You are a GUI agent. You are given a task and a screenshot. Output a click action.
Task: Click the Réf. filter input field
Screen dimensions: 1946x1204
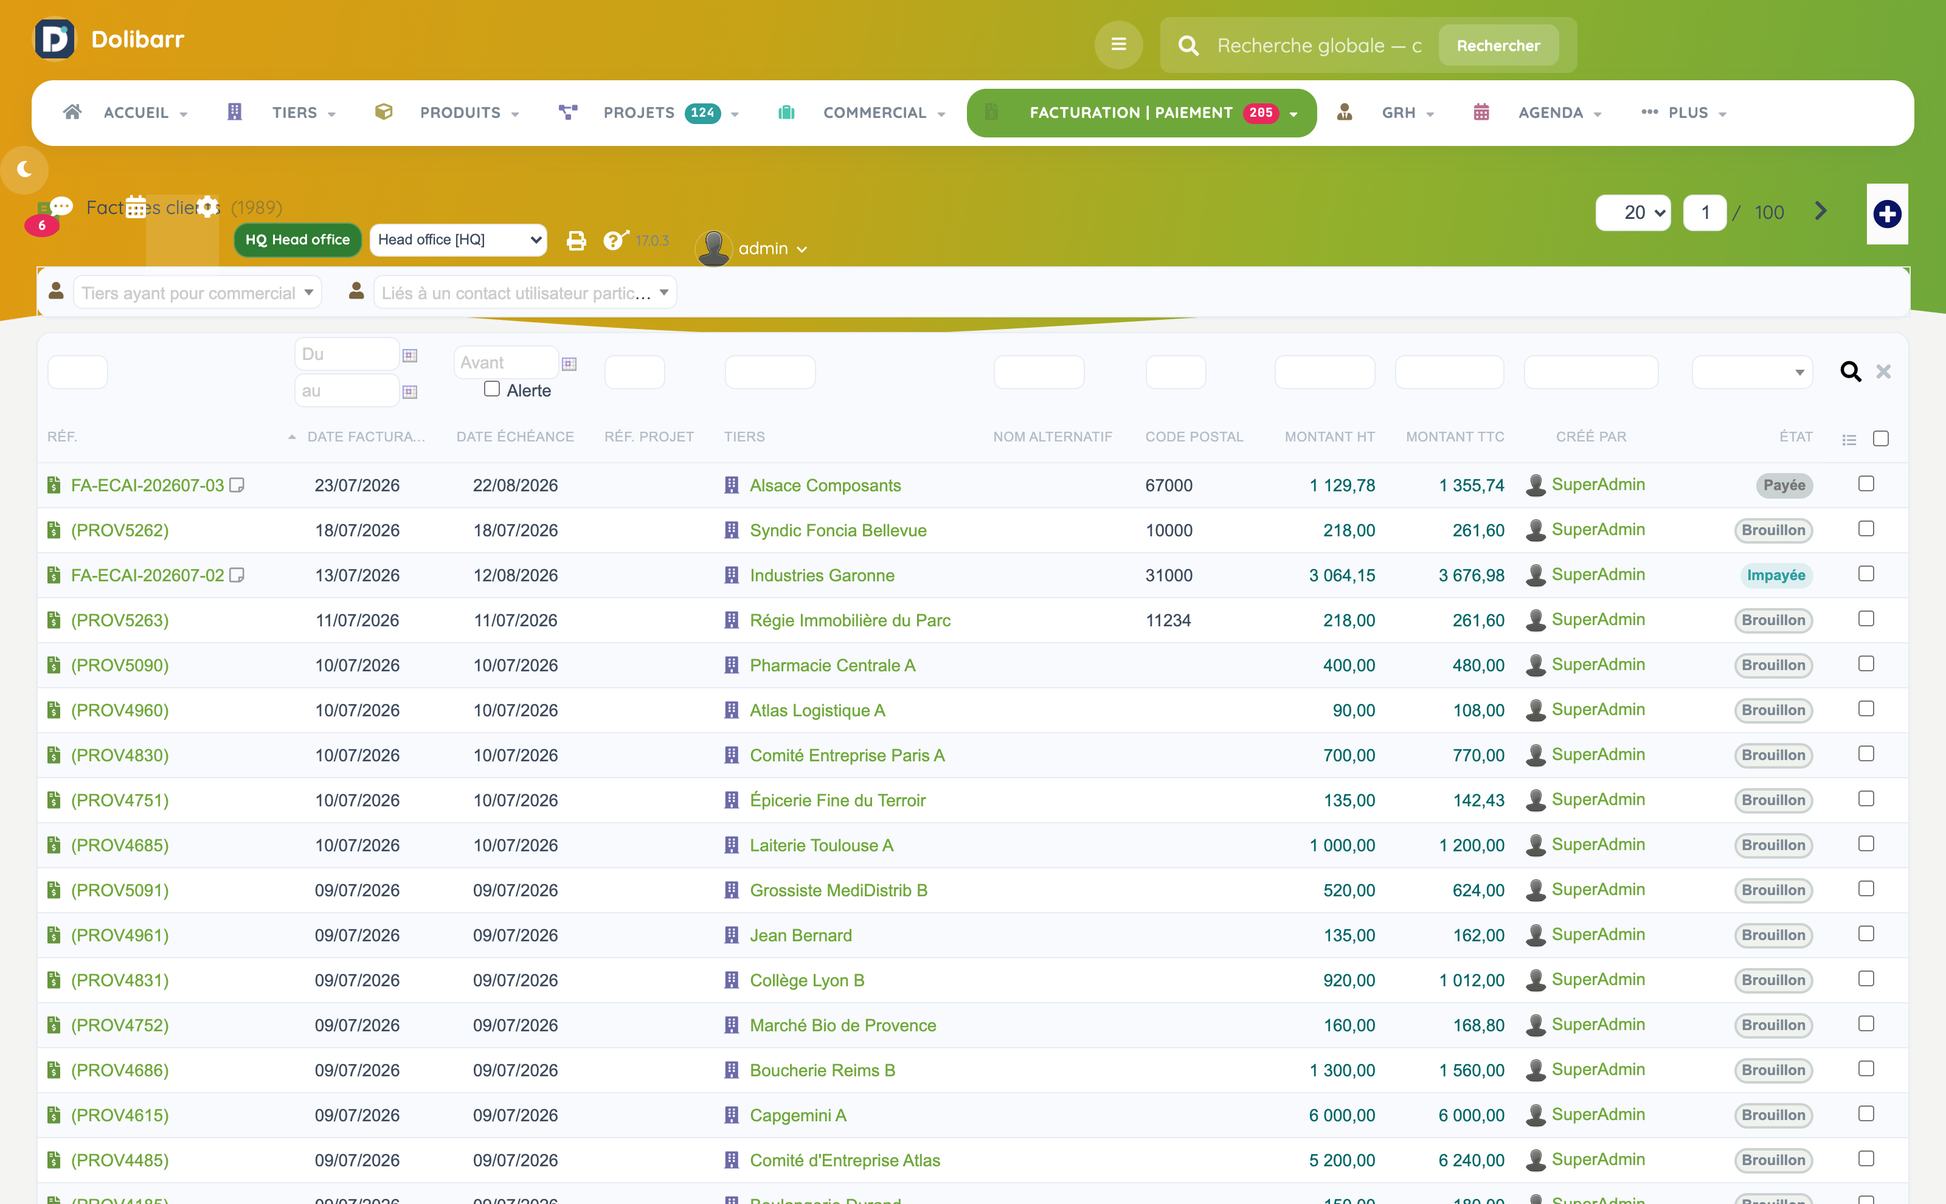pyautogui.click(x=78, y=372)
